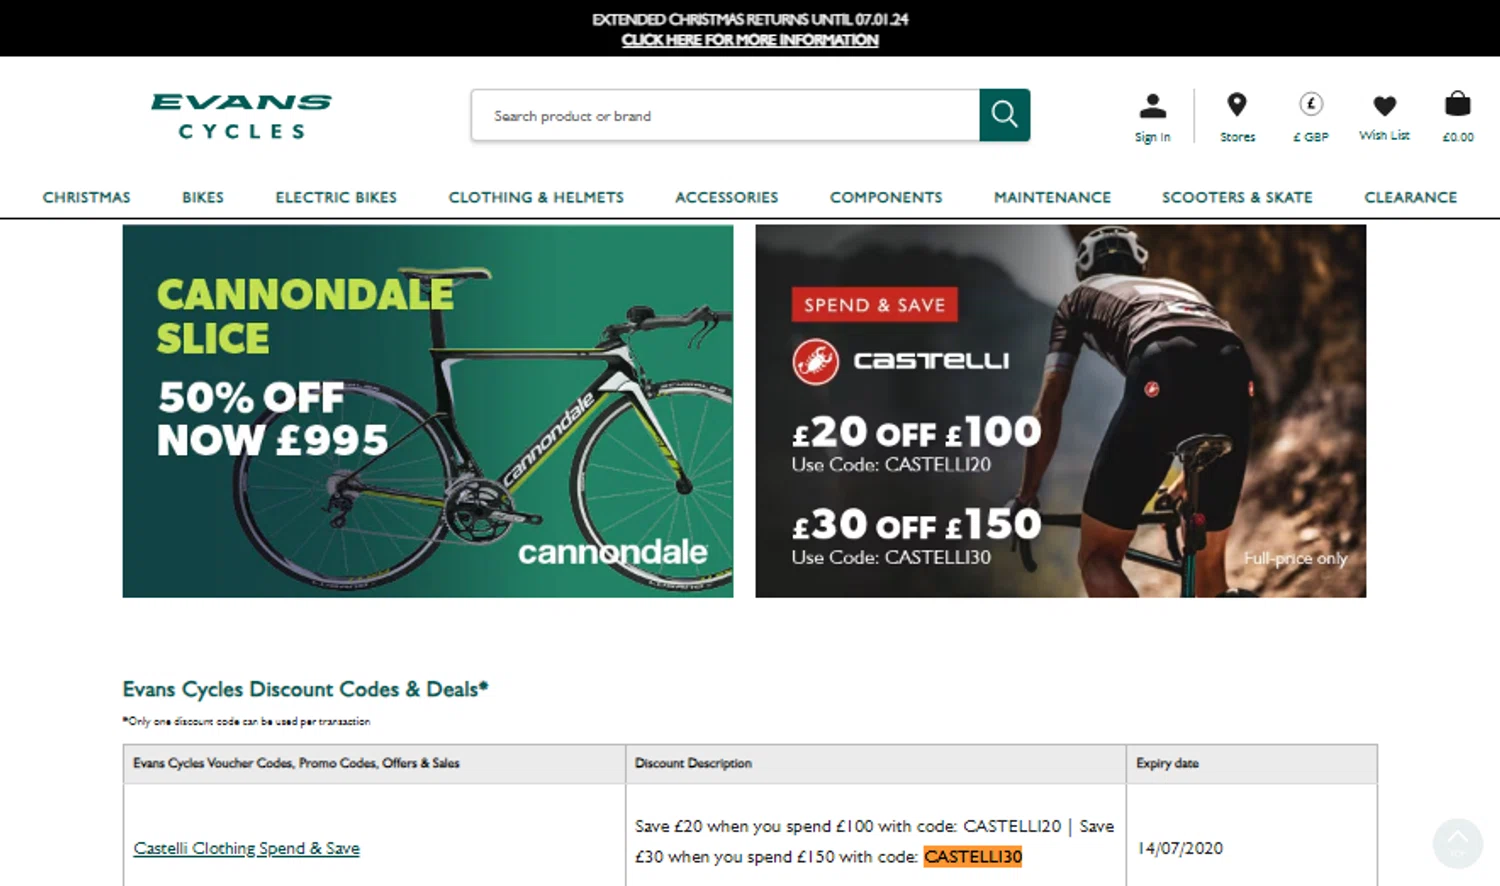
Task: Expand the Clothing & Helmets menu
Action: (536, 197)
